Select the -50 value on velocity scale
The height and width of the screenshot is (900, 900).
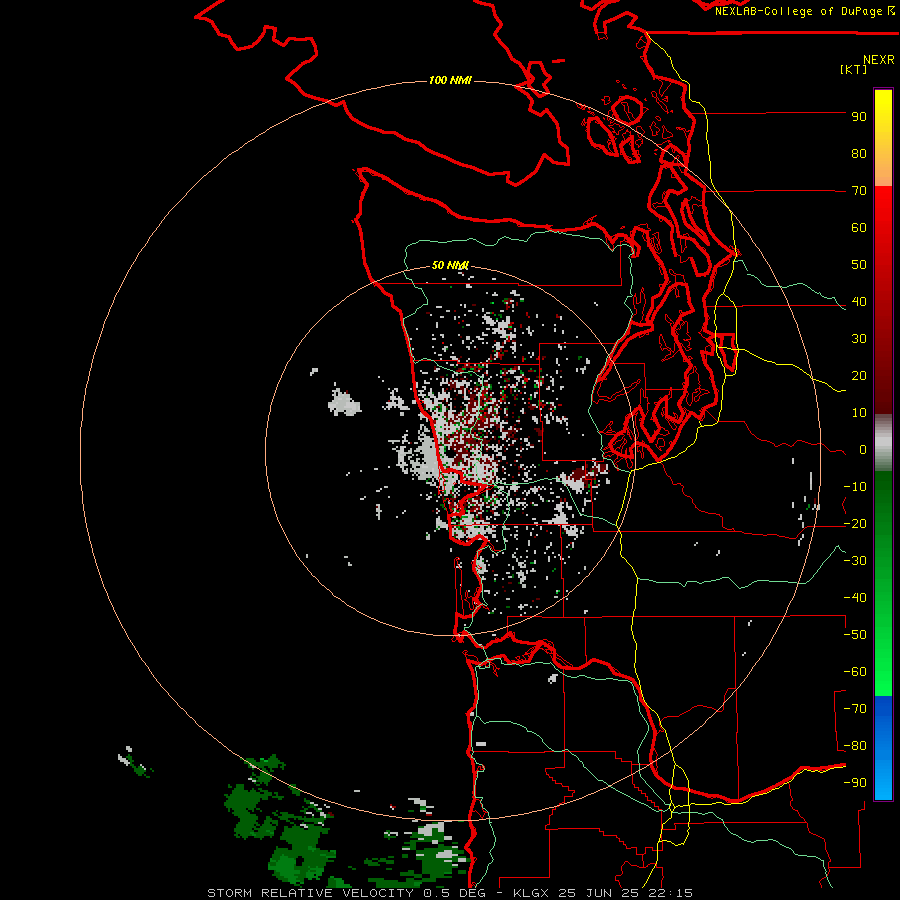[x=855, y=635]
